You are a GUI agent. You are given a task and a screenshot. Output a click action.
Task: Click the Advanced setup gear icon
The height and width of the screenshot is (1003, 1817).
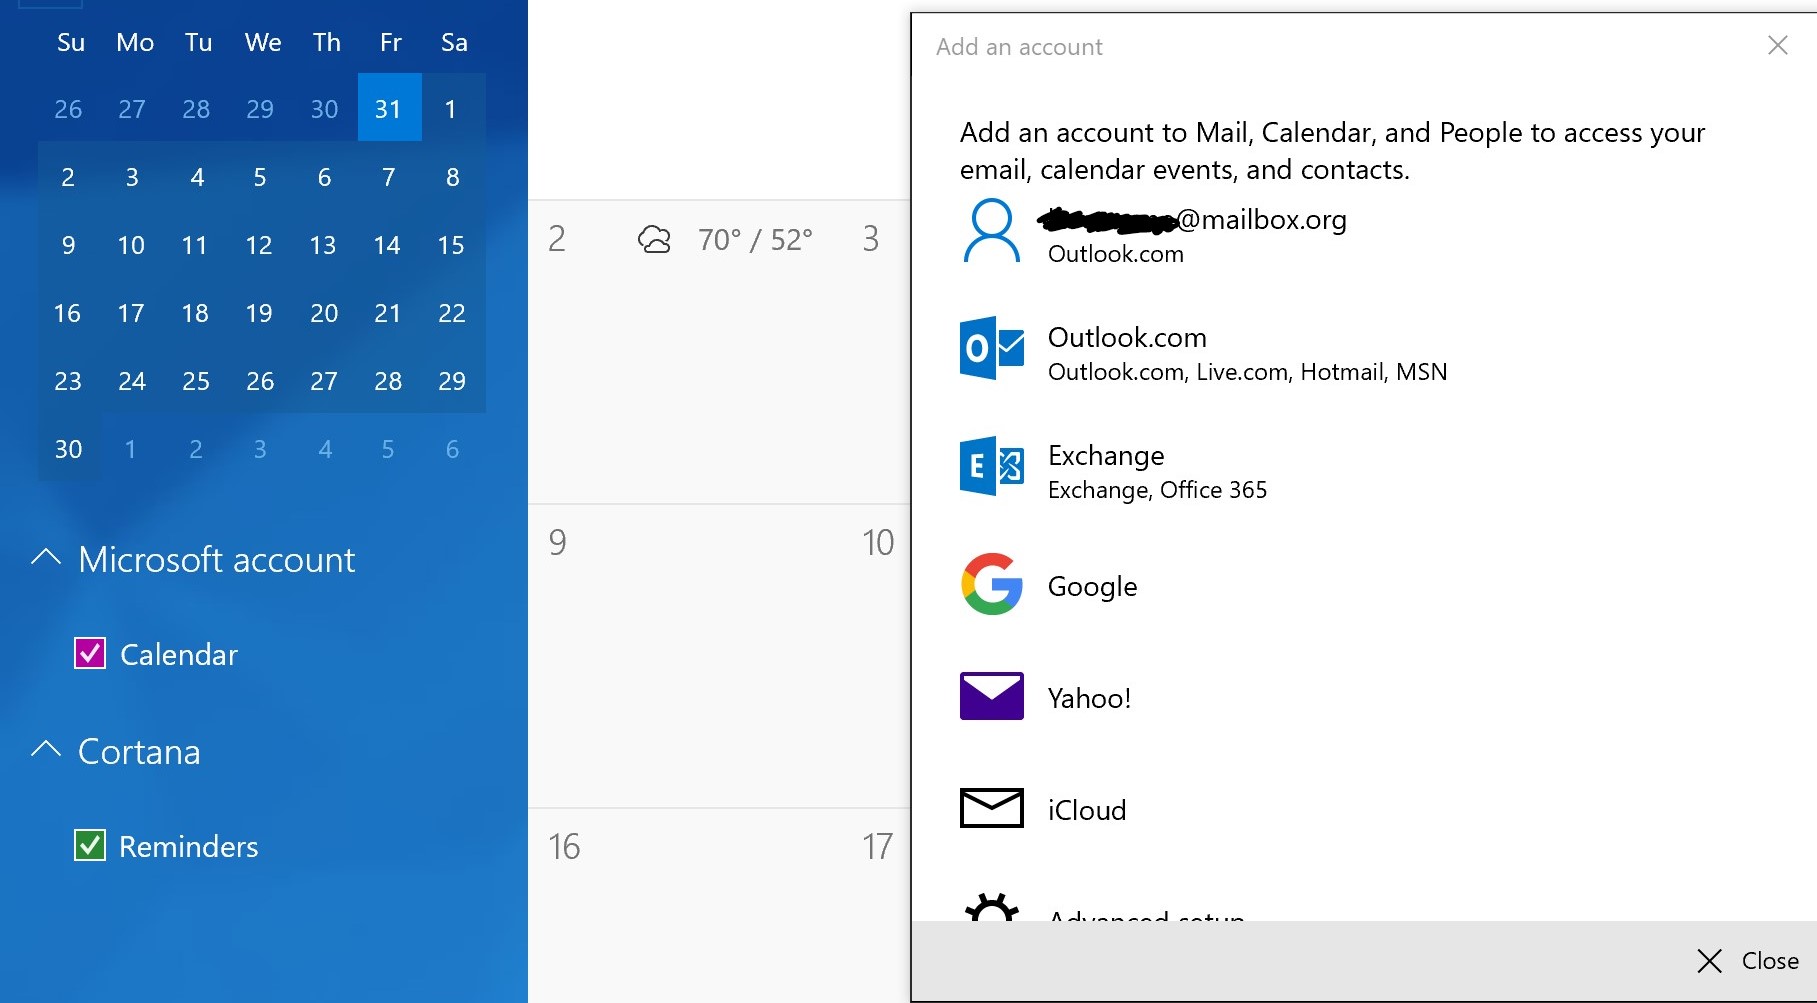click(992, 907)
